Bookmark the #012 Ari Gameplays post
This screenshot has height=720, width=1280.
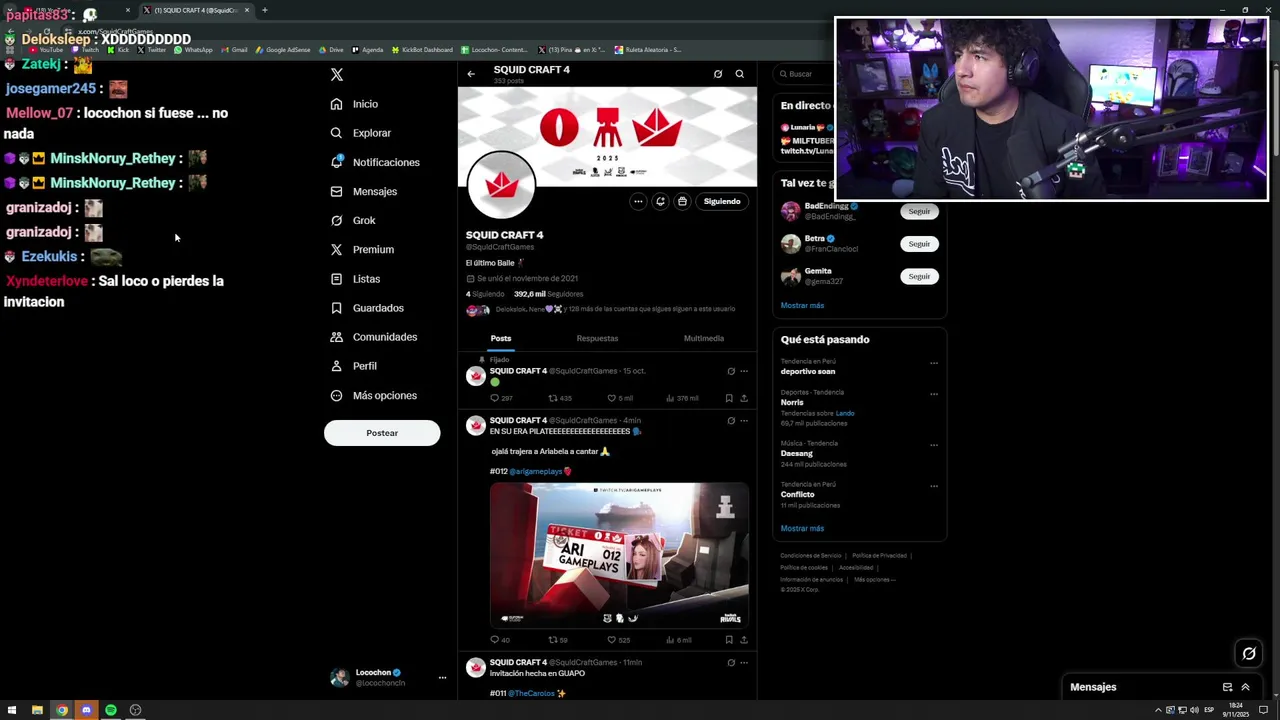click(x=729, y=640)
